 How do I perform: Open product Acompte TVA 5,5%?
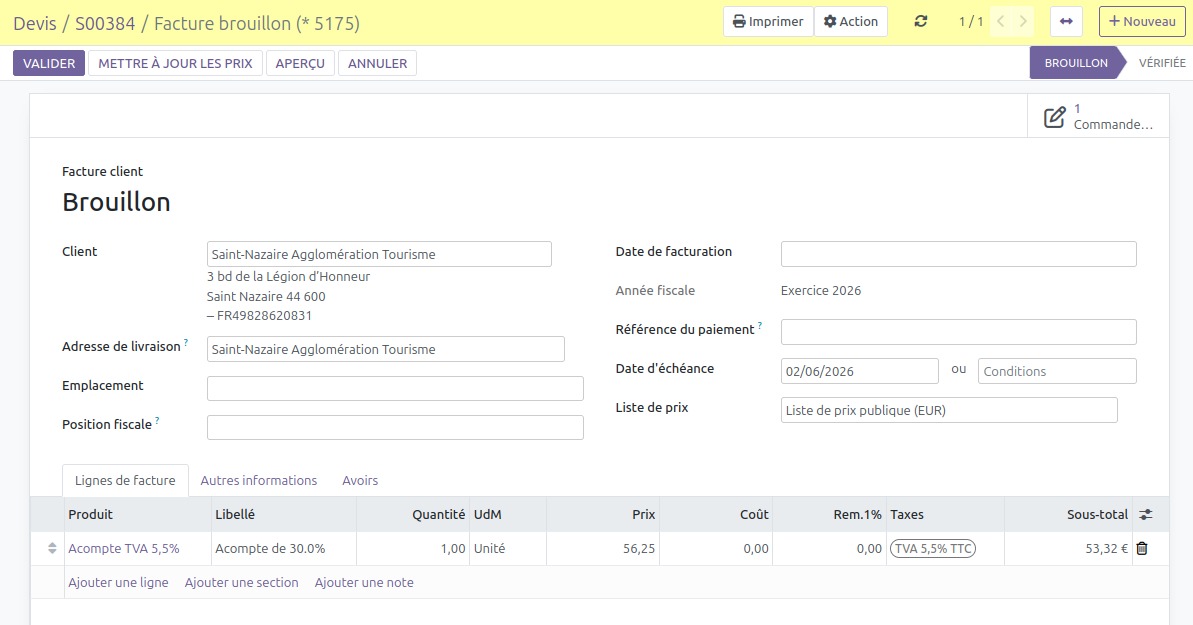[124, 548]
